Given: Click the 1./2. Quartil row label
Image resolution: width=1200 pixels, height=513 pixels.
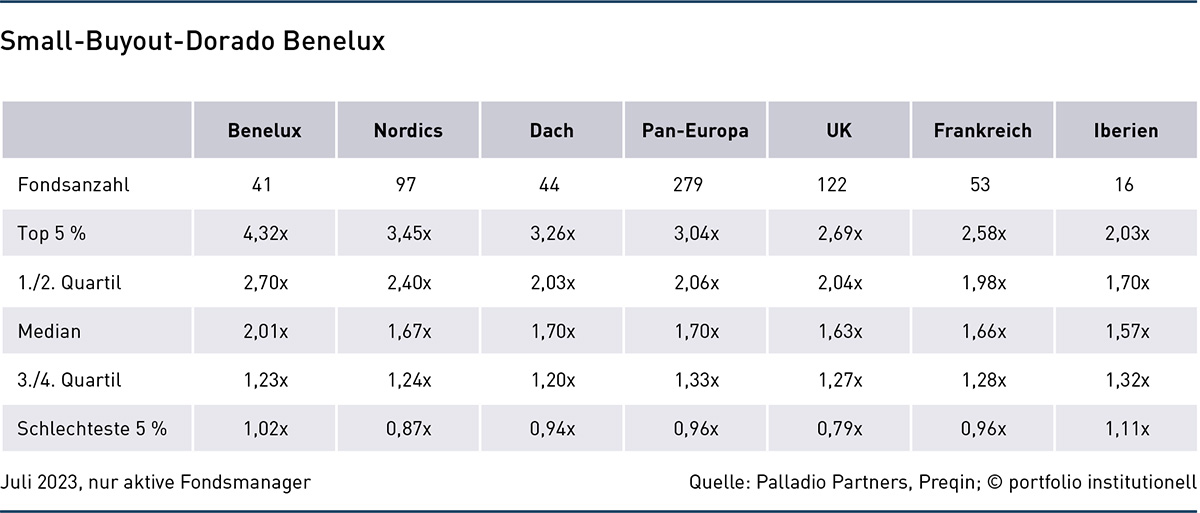Looking at the screenshot, I should [69, 283].
